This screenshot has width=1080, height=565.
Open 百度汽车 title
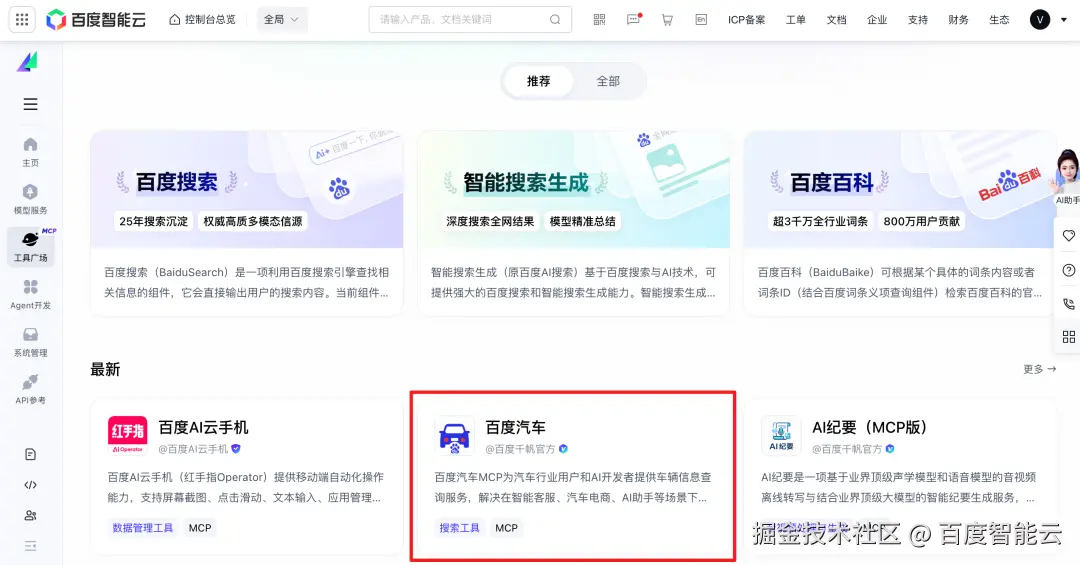click(515, 428)
